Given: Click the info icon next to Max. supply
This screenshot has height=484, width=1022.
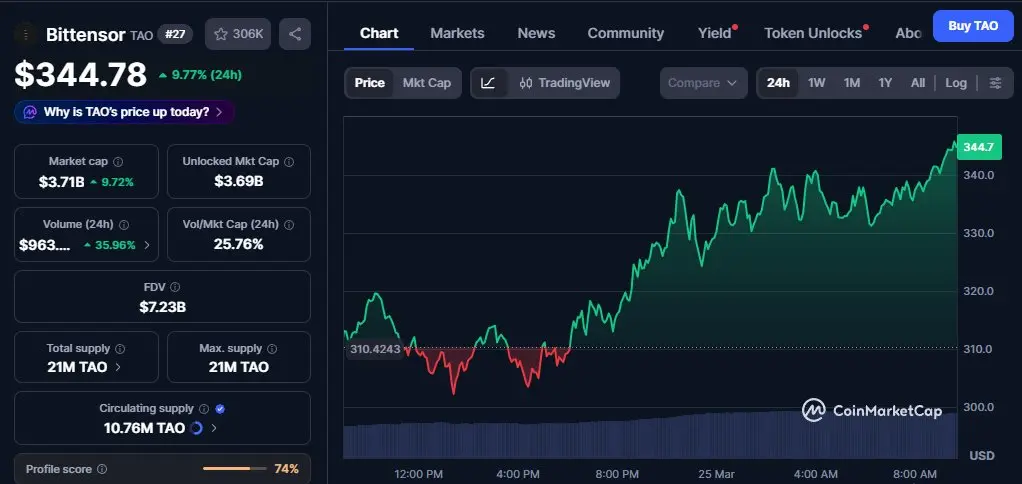Looking at the screenshot, I should (x=272, y=349).
